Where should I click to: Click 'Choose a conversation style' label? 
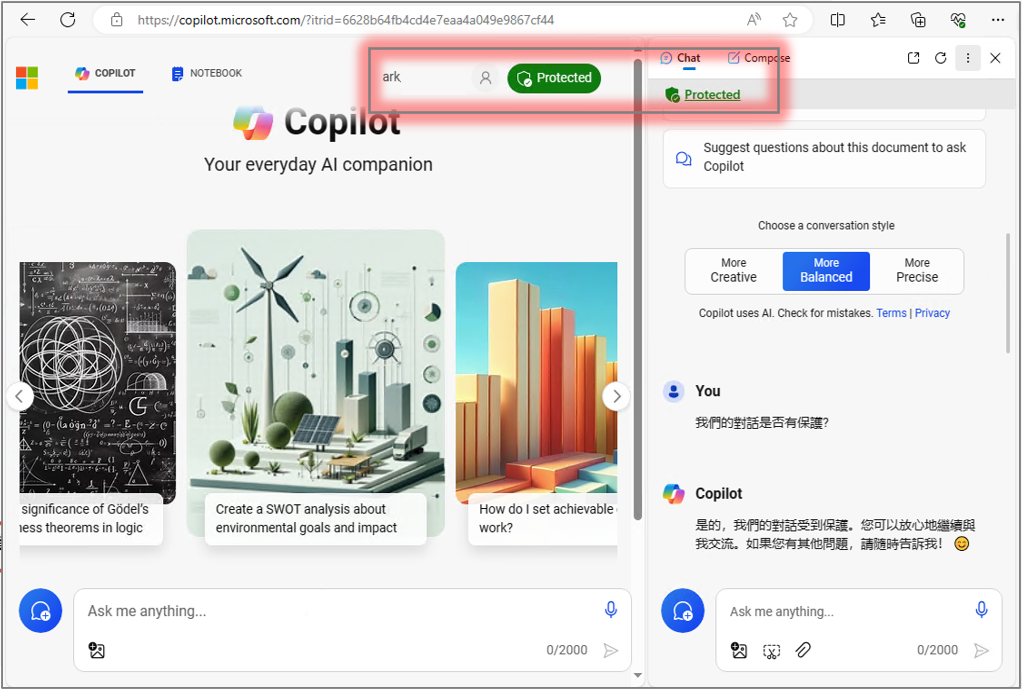click(826, 226)
